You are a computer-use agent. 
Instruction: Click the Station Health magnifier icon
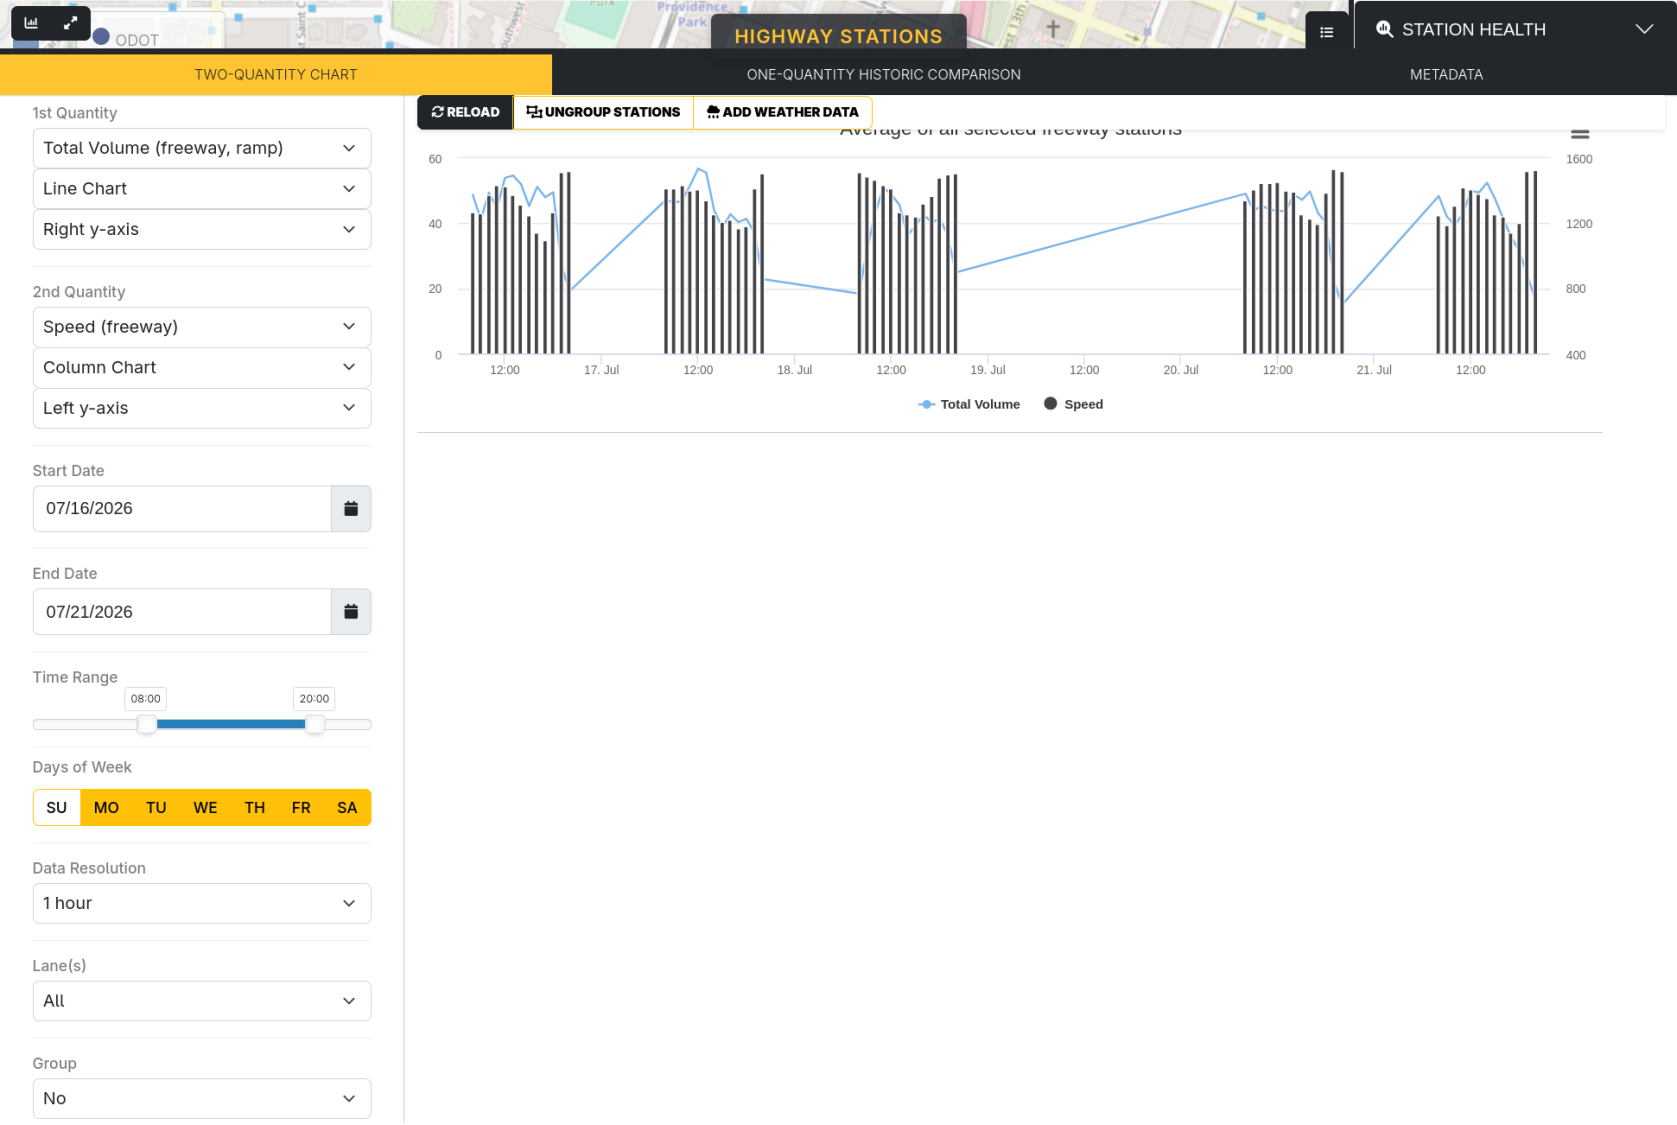1384,29
